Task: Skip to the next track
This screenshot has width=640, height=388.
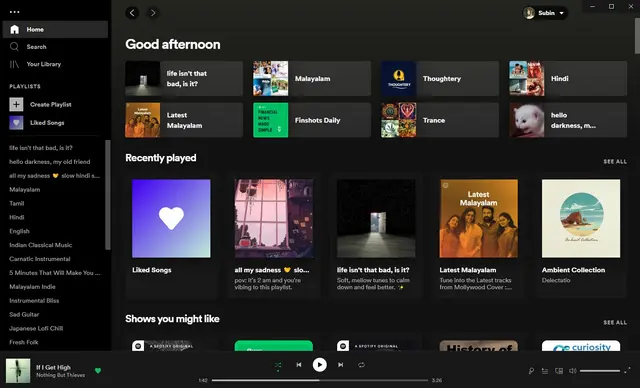Action: tap(340, 365)
